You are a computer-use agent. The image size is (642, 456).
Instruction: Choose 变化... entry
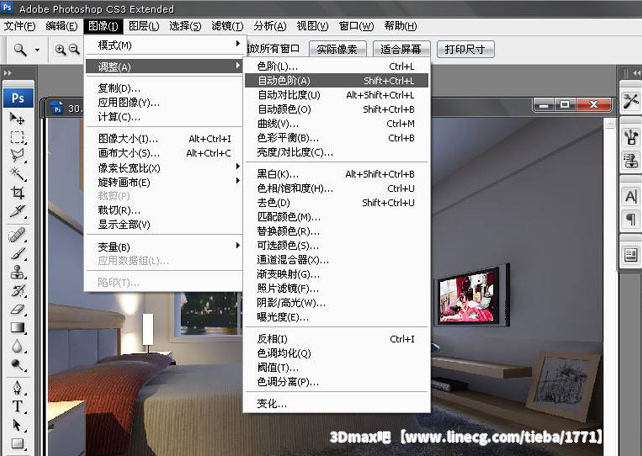click(337, 404)
